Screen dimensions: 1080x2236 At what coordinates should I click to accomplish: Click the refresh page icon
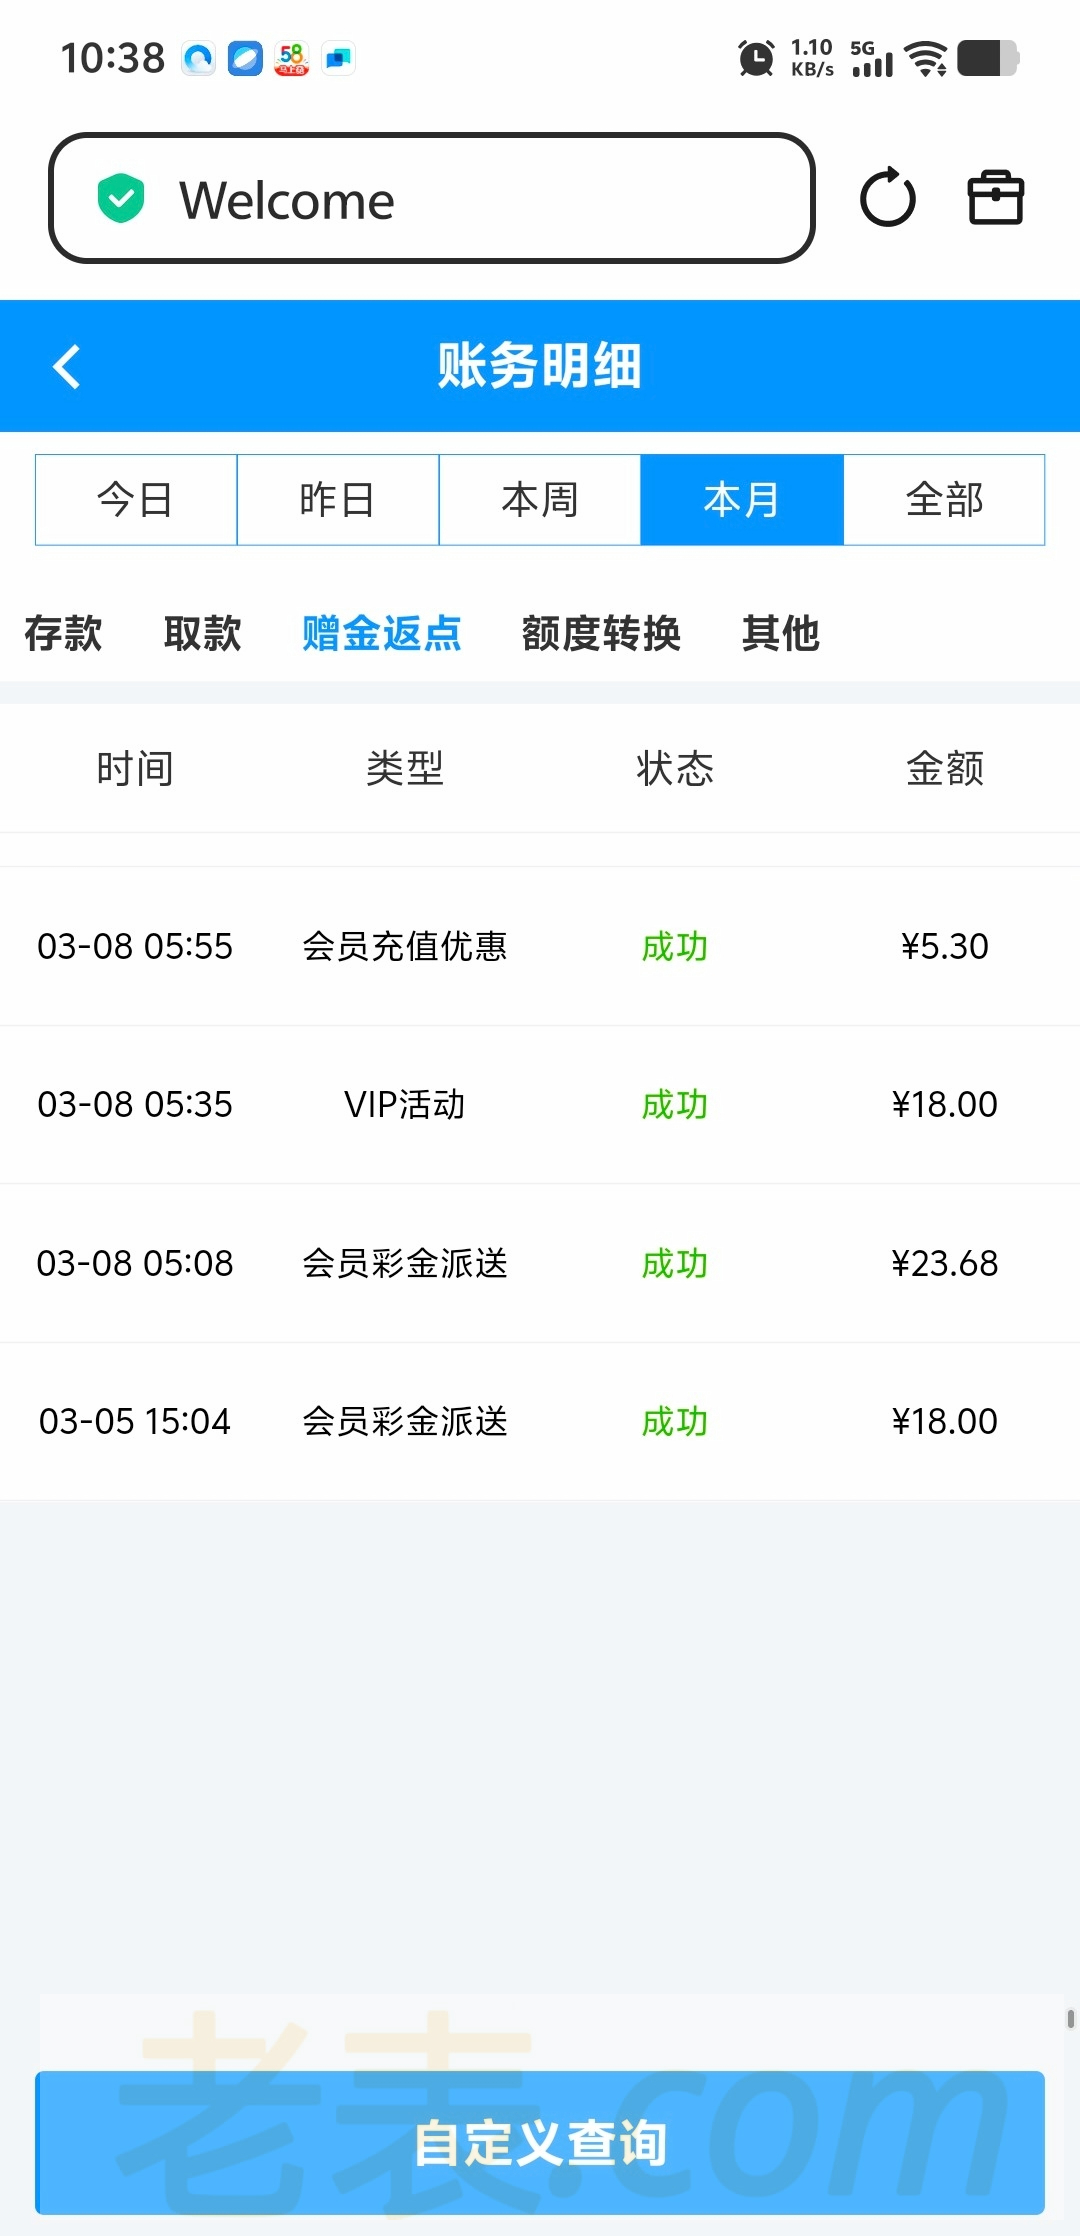(888, 198)
